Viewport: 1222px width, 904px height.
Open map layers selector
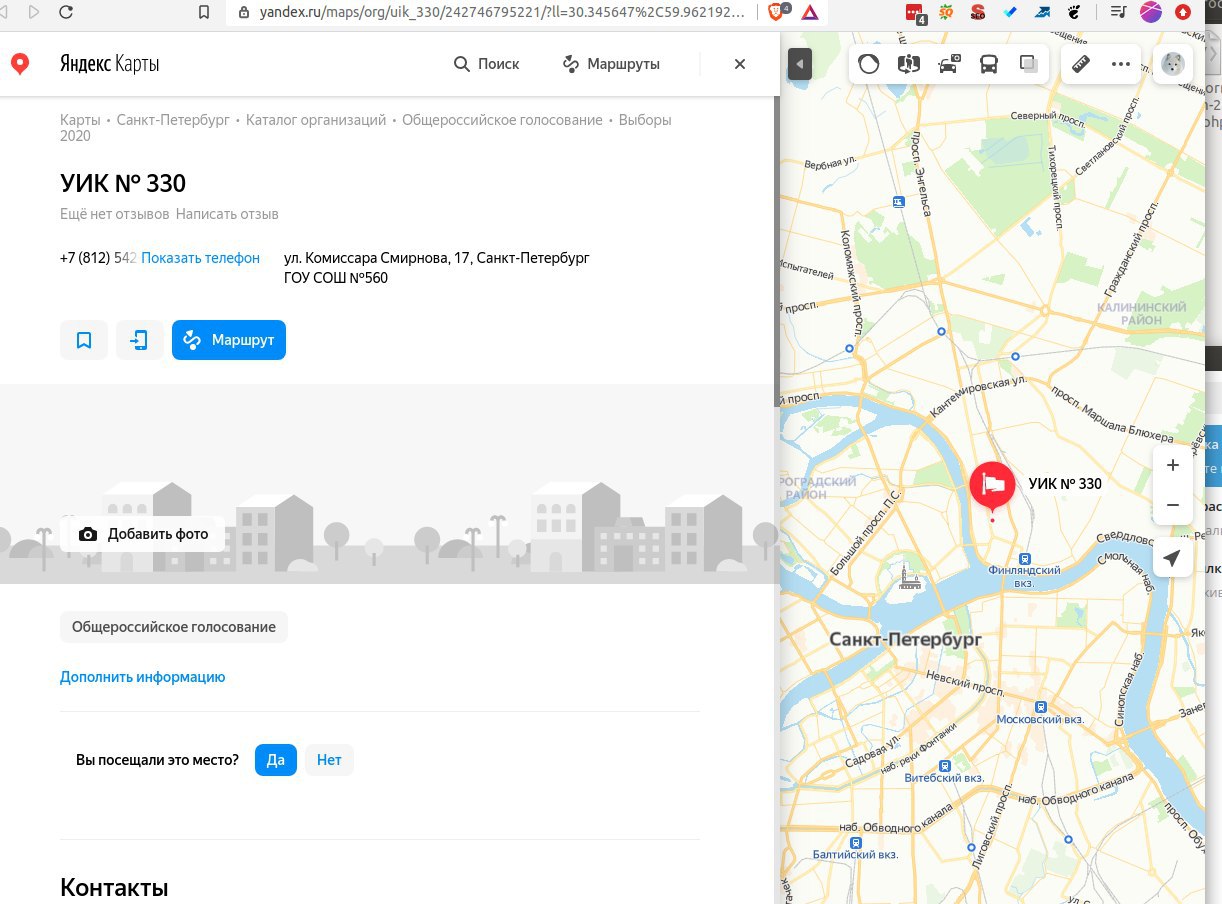1027,64
